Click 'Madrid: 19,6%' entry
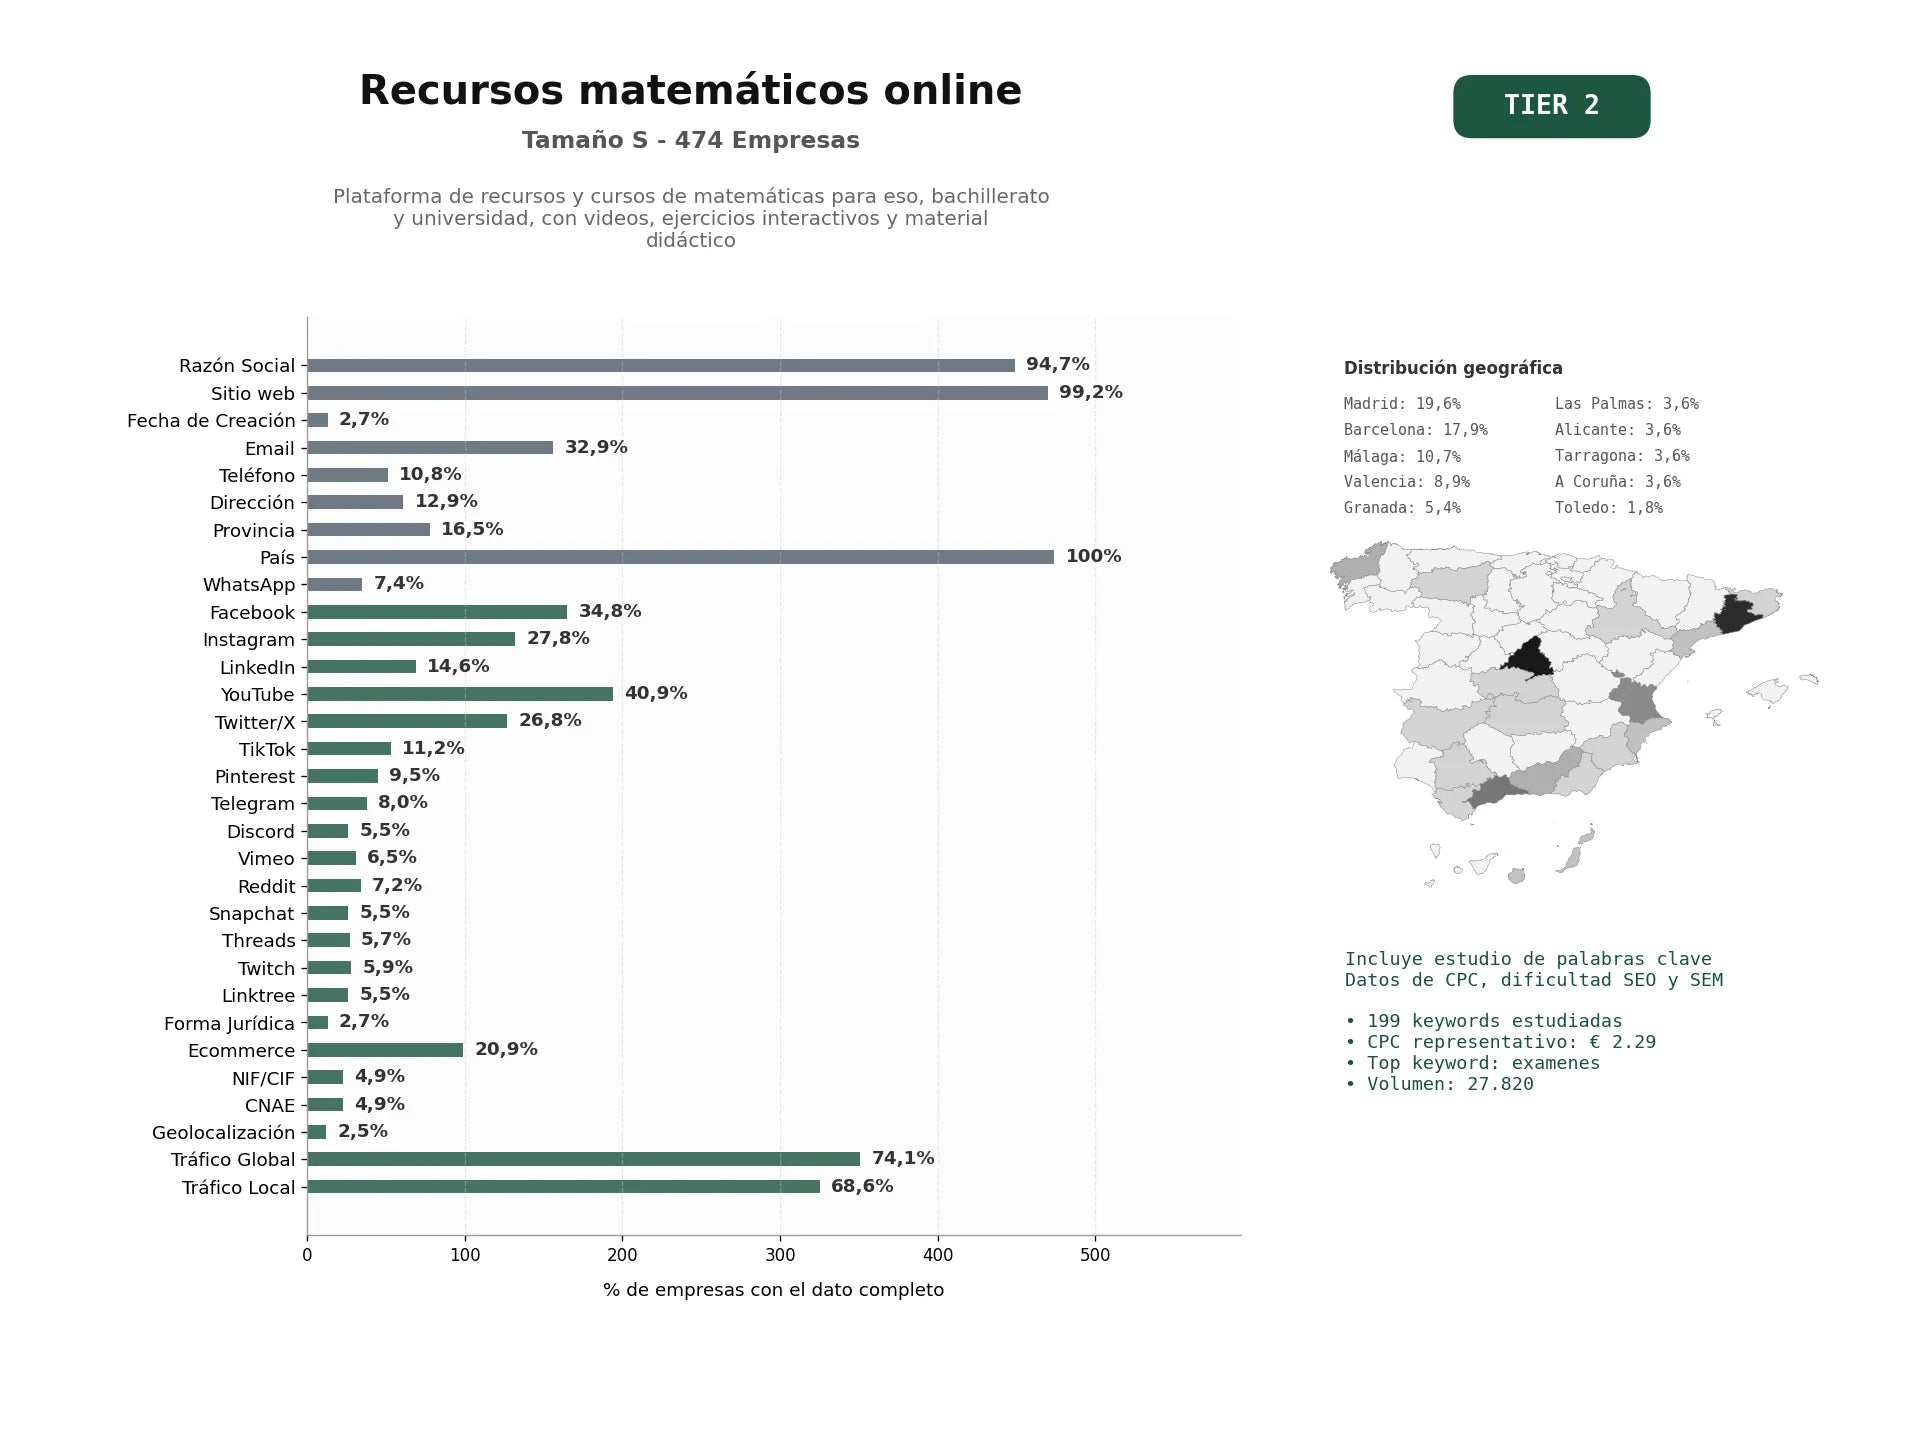This screenshot has width=1920, height=1440. tap(1402, 404)
